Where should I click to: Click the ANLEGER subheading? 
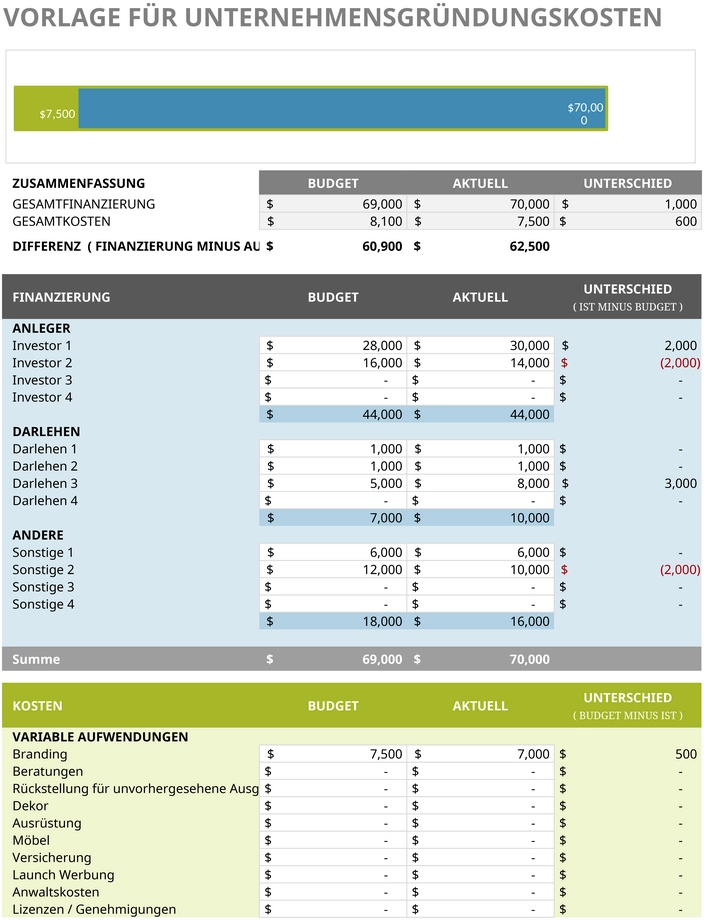pos(41,328)
